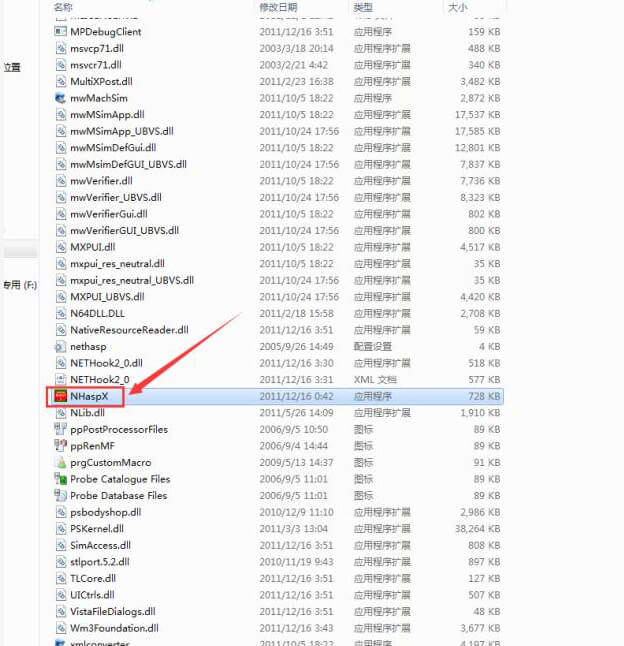
Task: Click the psbodyshop.dll file icon
Action: [61, 512]
